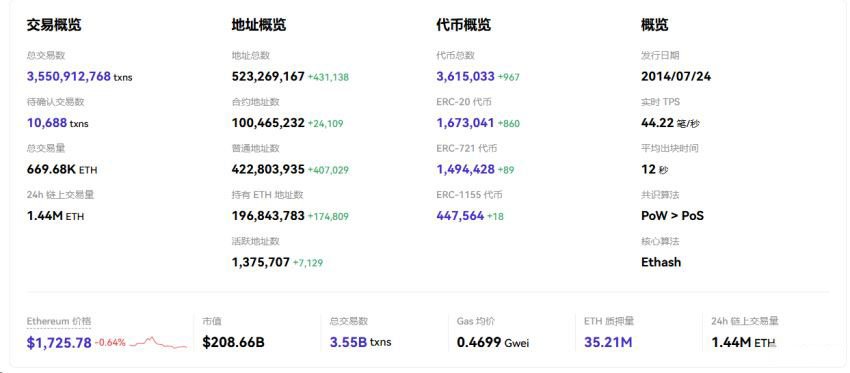Click the 活跃地址数 label
Screen dimensions: 850x373
click(255, 242)
